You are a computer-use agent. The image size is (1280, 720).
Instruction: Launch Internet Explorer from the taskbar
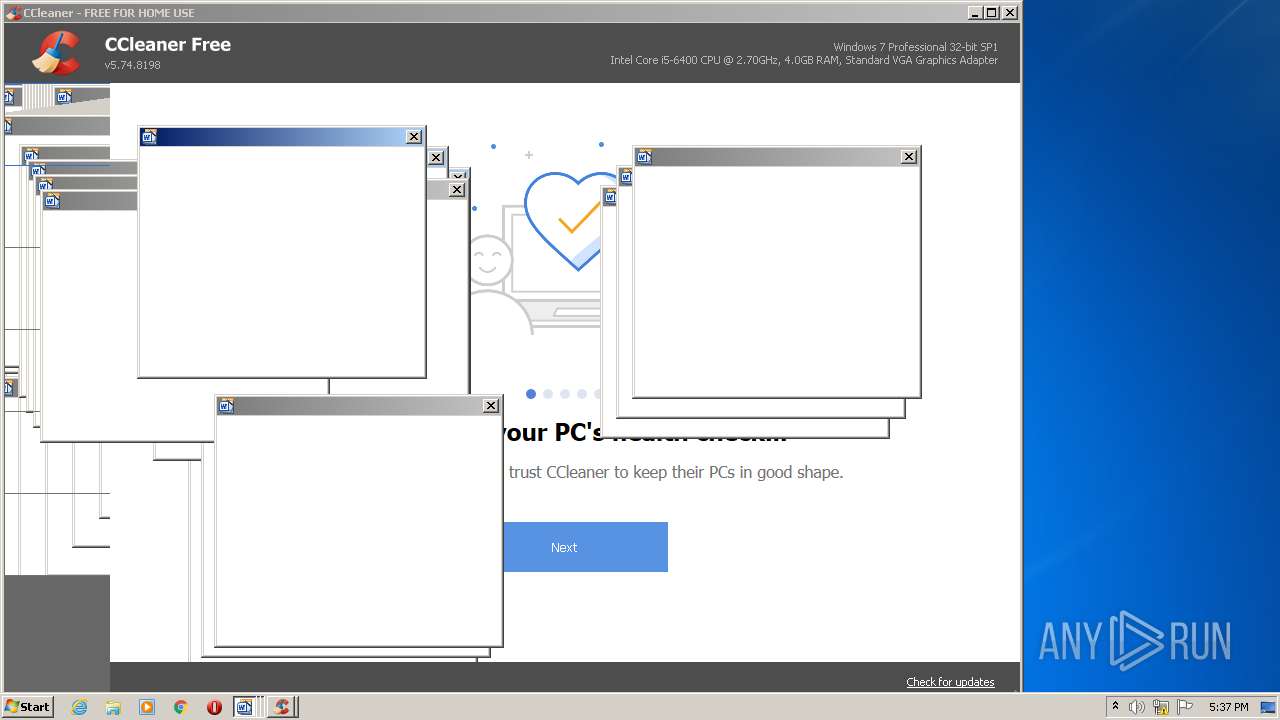[x=80, y=707]
